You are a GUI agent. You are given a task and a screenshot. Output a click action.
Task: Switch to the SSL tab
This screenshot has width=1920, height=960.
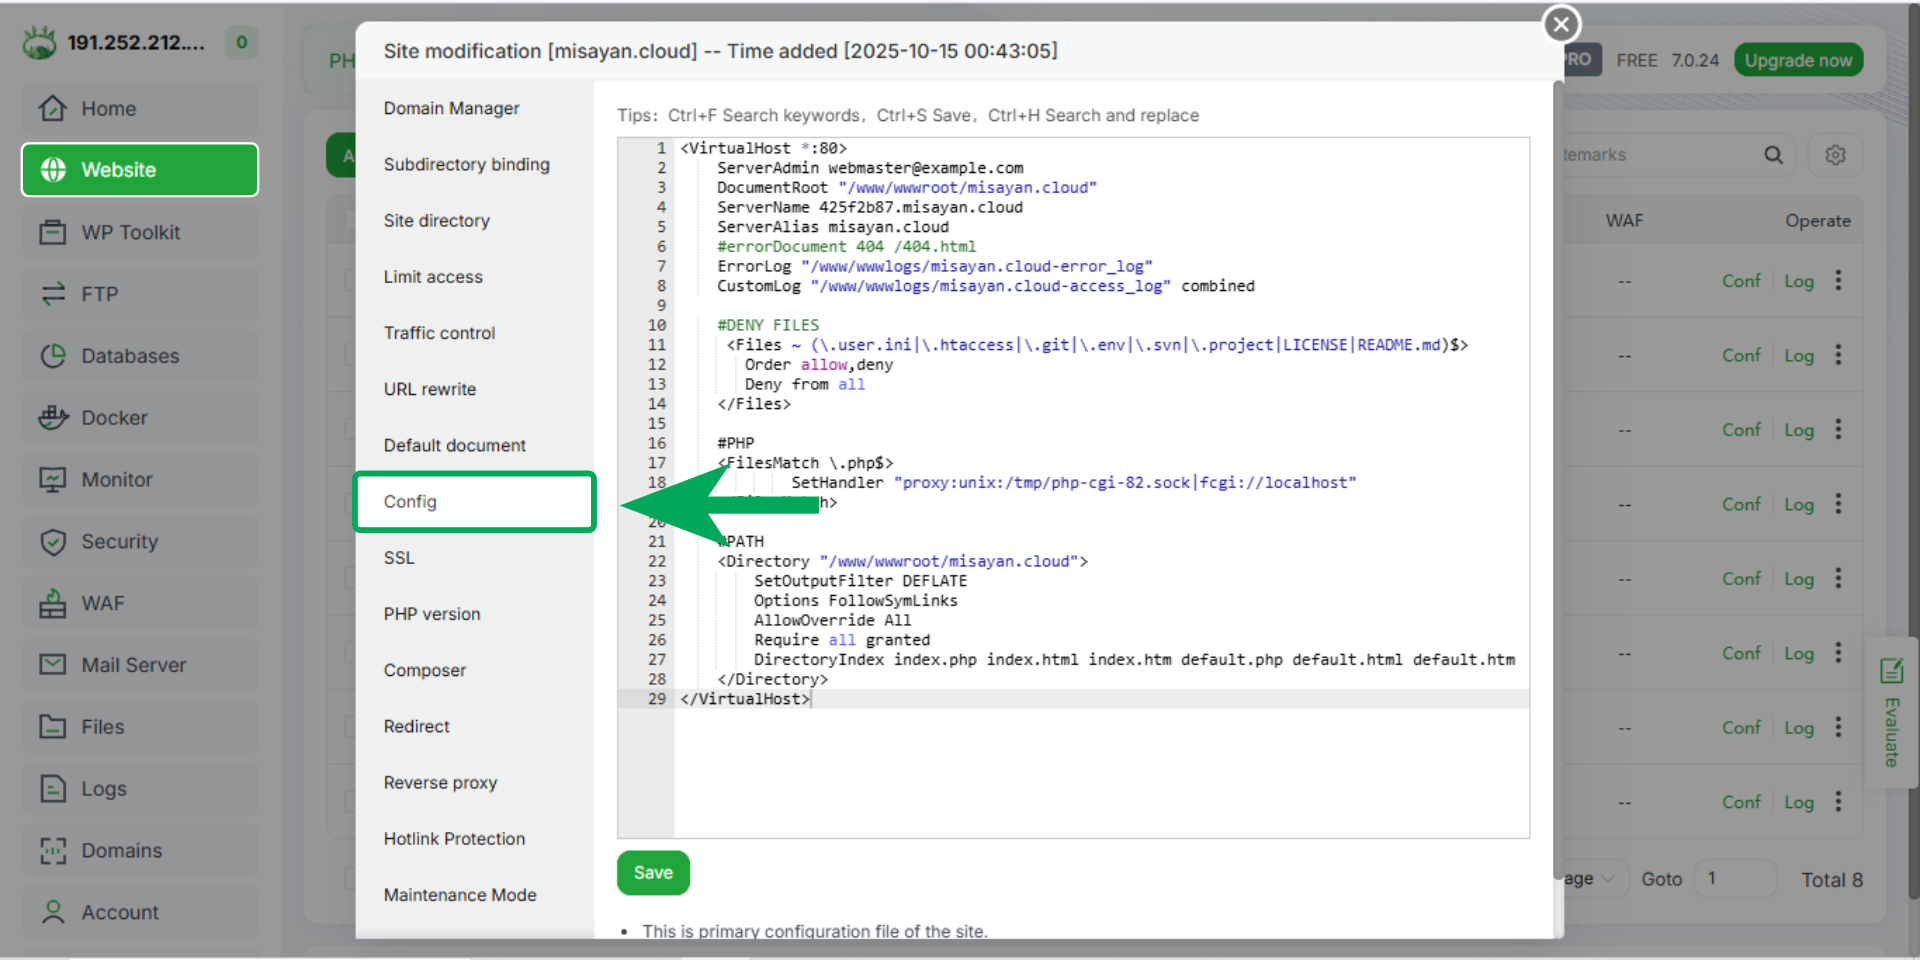click(x=399, y=558)
